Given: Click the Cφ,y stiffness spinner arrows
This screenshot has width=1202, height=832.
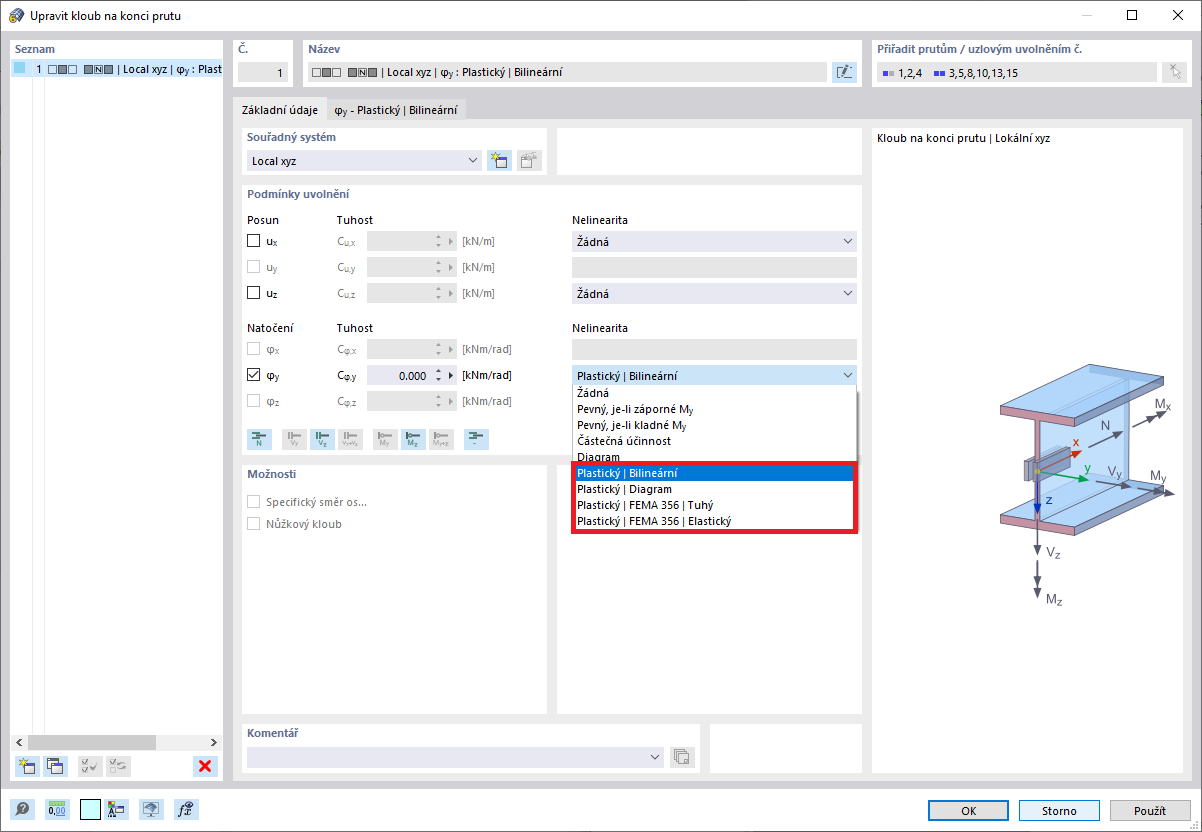Looking at the screenshot, I should (437, 375).
